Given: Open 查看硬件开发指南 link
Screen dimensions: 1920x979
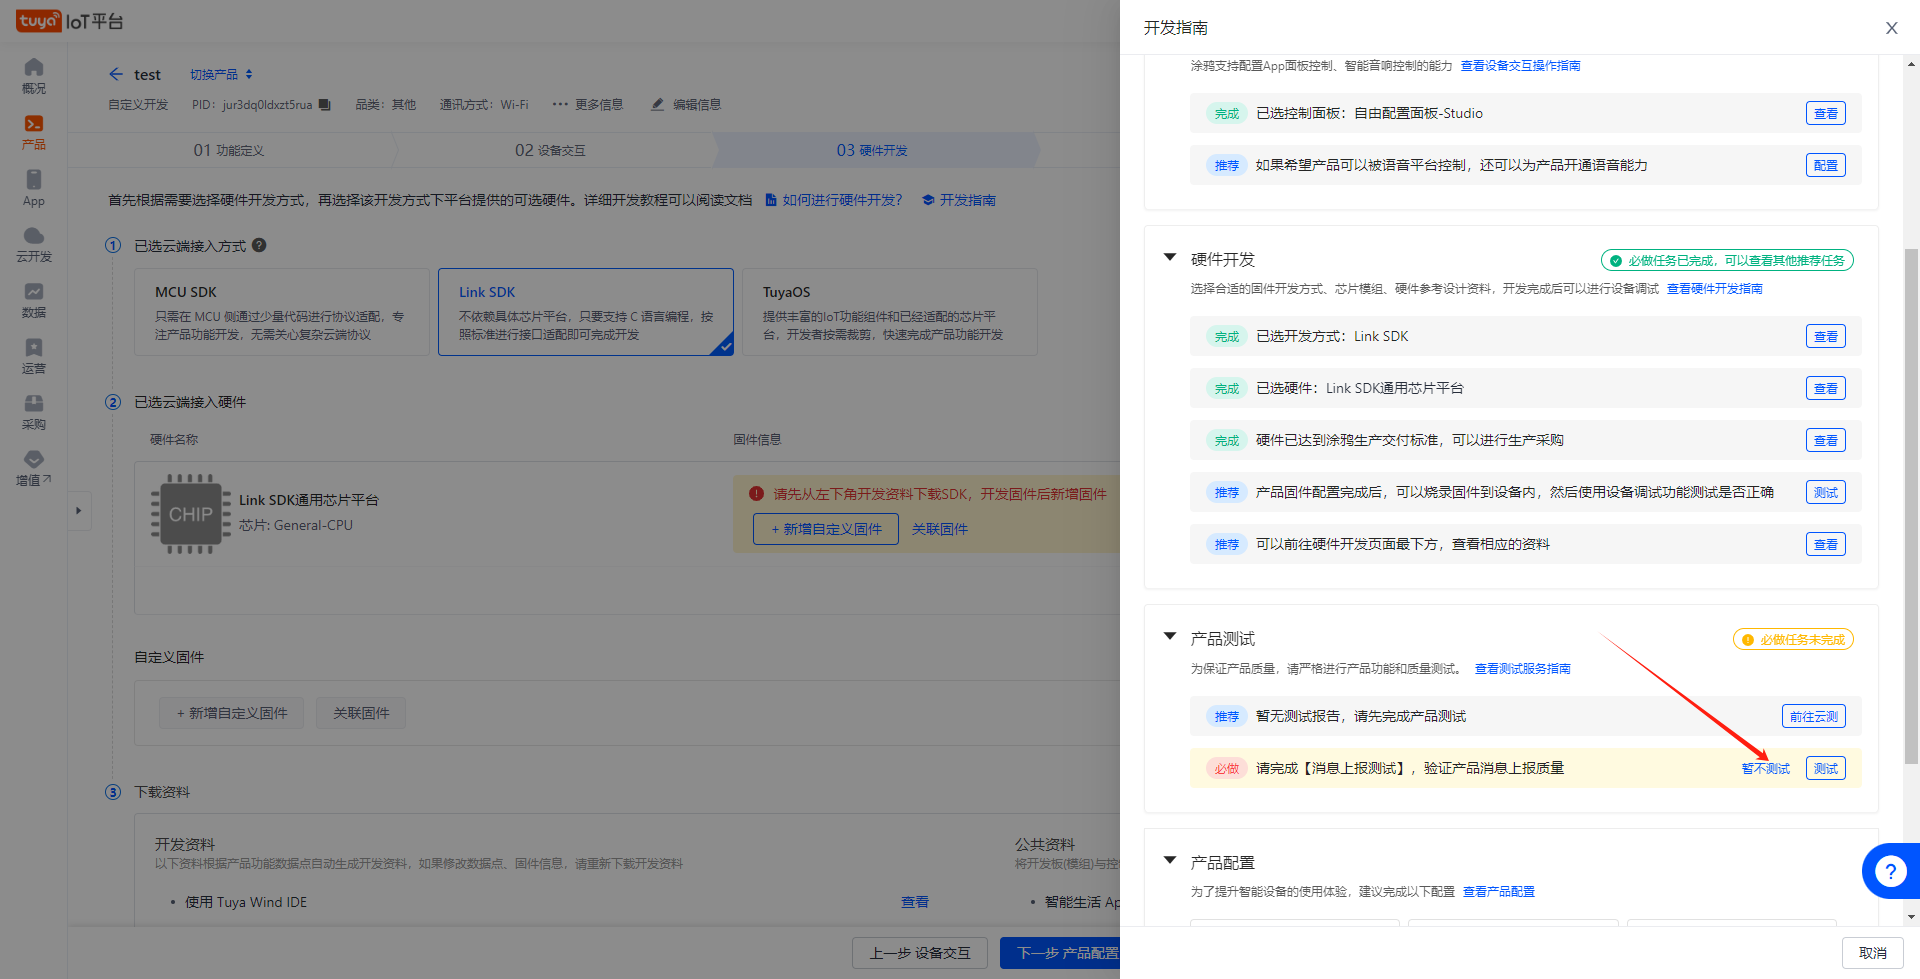Looking at the screenshot, I should point(1714,289).
